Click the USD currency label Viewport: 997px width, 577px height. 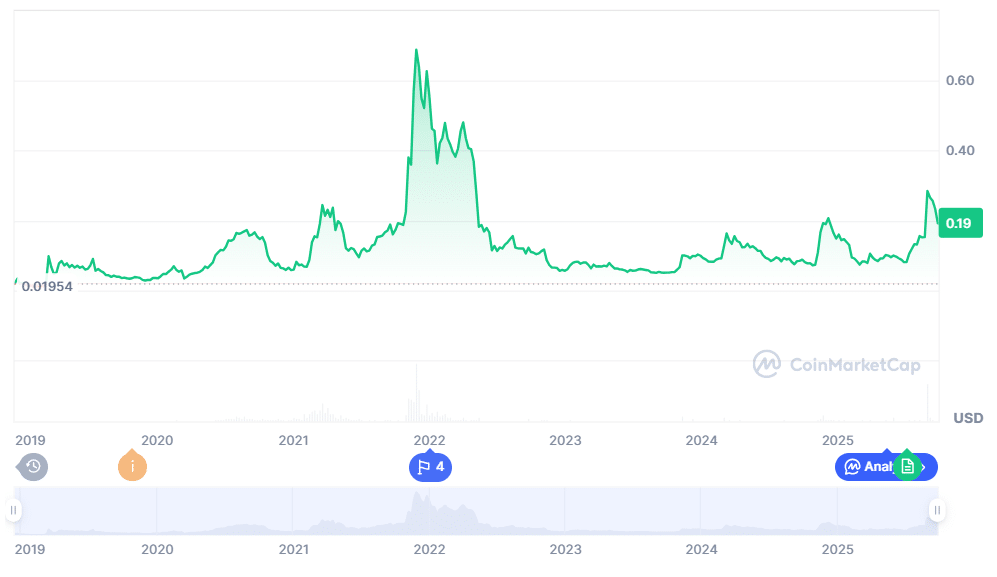point(968,417)
